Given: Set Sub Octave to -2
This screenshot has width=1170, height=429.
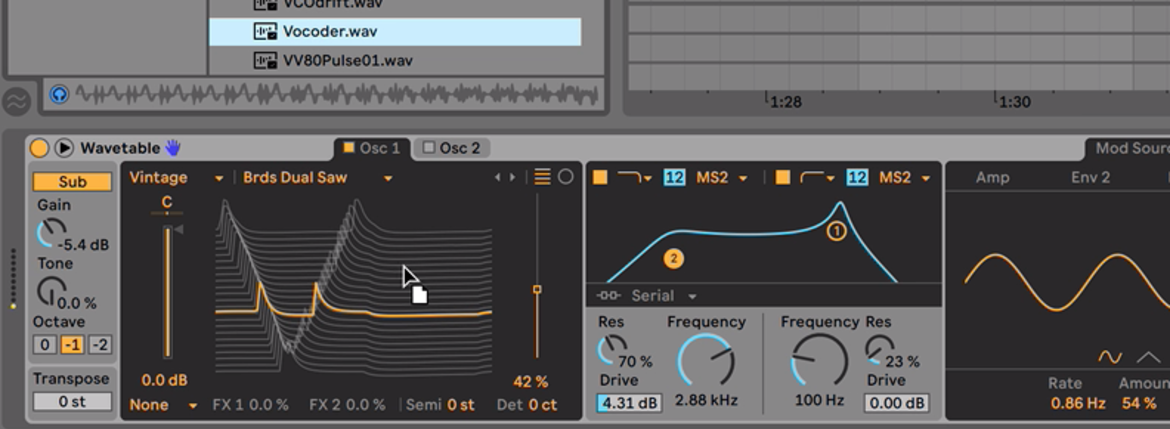Looking at the screenshot, I should coord(100,345).
